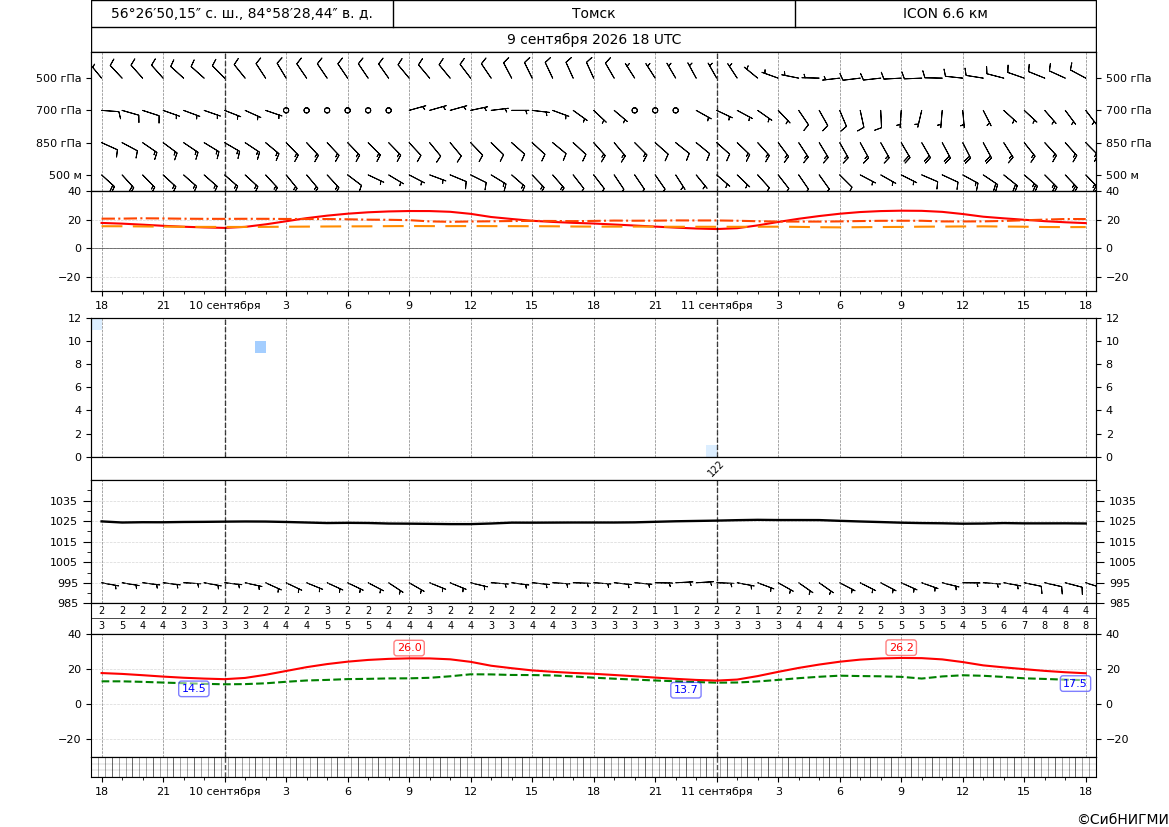Click the 10 сентября label on bottom axis
1169x827 pixels.
(224, 791)
